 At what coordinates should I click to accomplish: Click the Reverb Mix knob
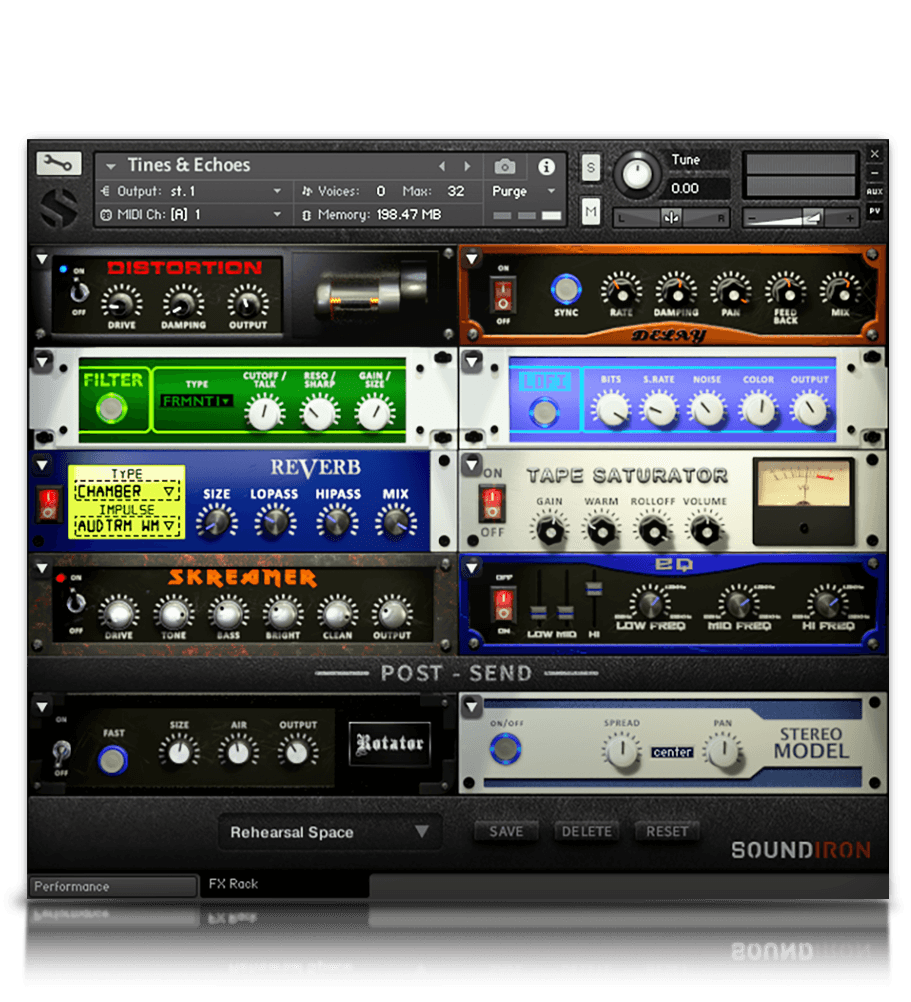coord(395,521)
